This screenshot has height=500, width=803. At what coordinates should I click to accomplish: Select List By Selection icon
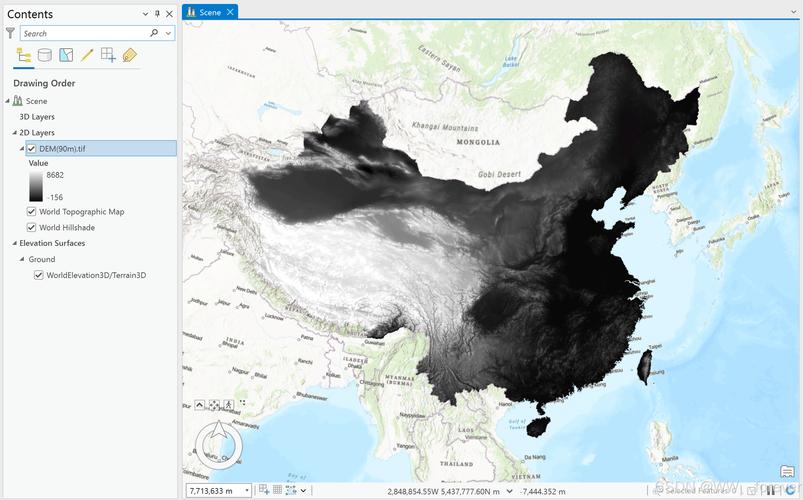click(66, 55)
